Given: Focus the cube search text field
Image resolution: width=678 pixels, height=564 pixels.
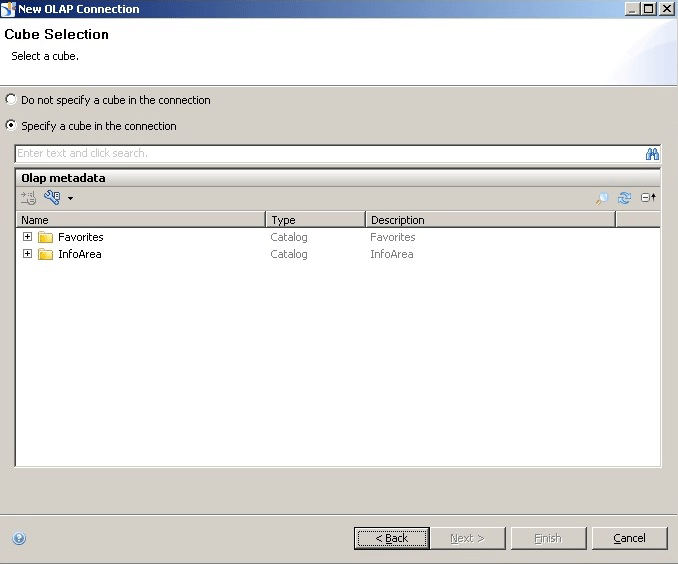Looking at the screenshot, I should [329, 154].
